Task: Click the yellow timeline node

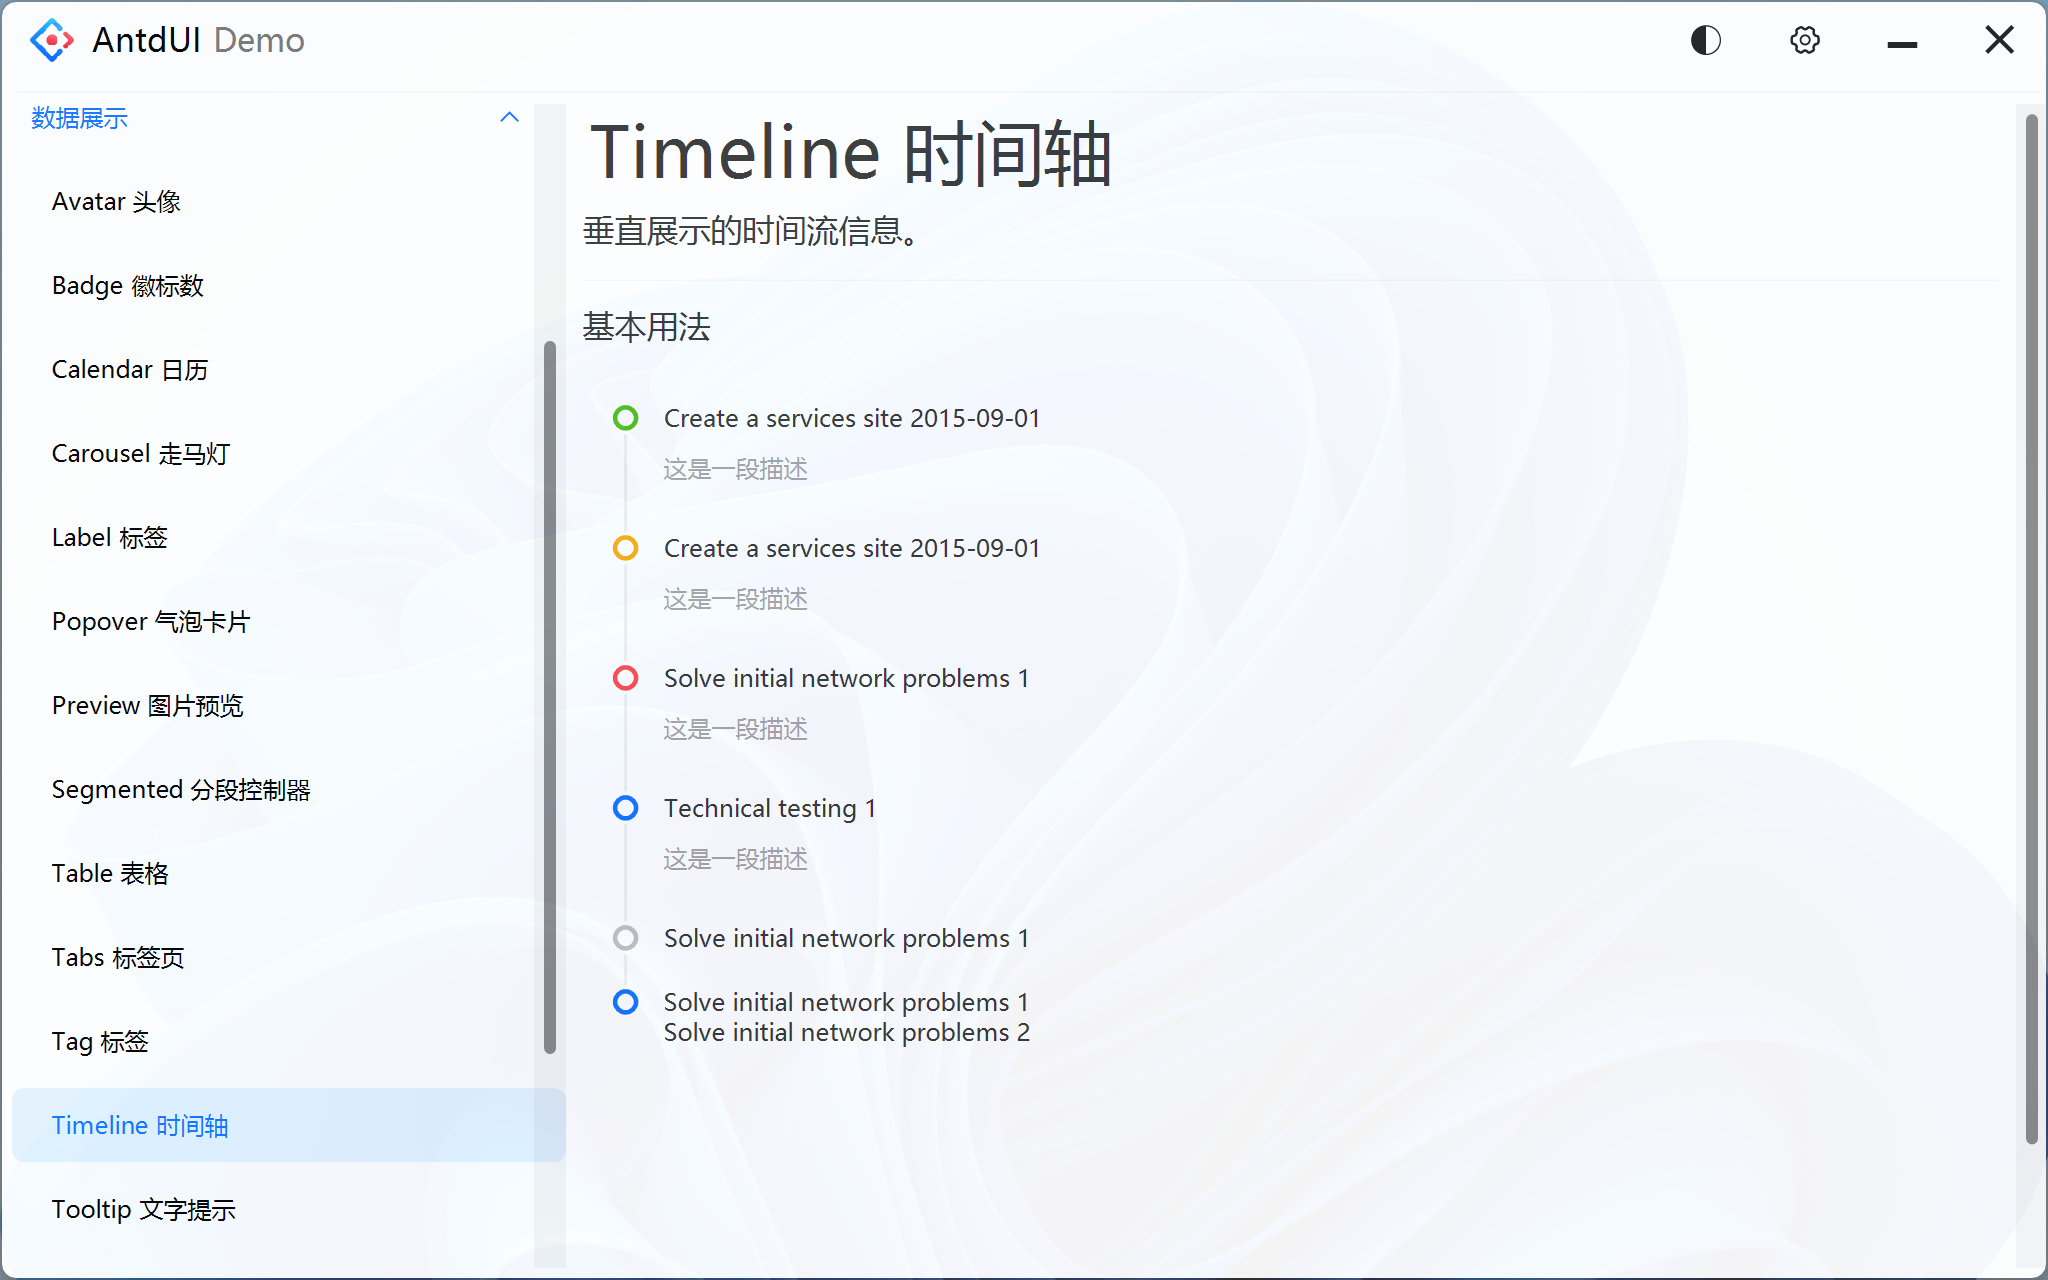Action: tap(626, 548)
